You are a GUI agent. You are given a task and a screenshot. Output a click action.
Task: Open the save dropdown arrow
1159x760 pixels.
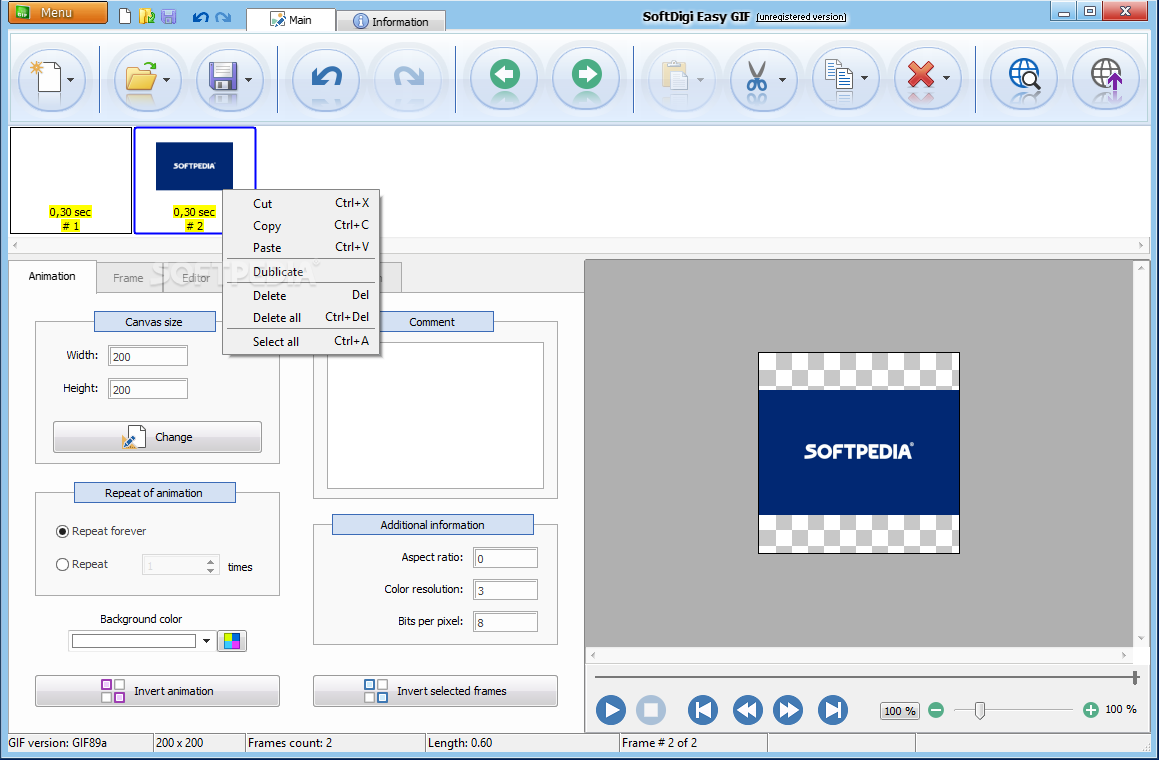[x=248, y=80]
